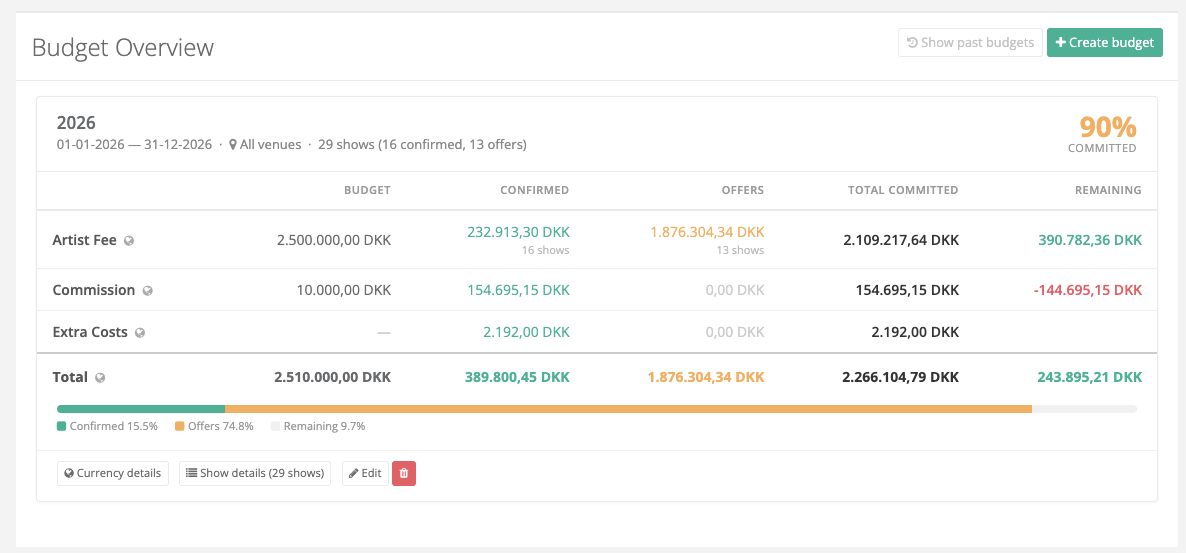
Task: Click the location pin before All venues
Action: (x=233, y=145)
